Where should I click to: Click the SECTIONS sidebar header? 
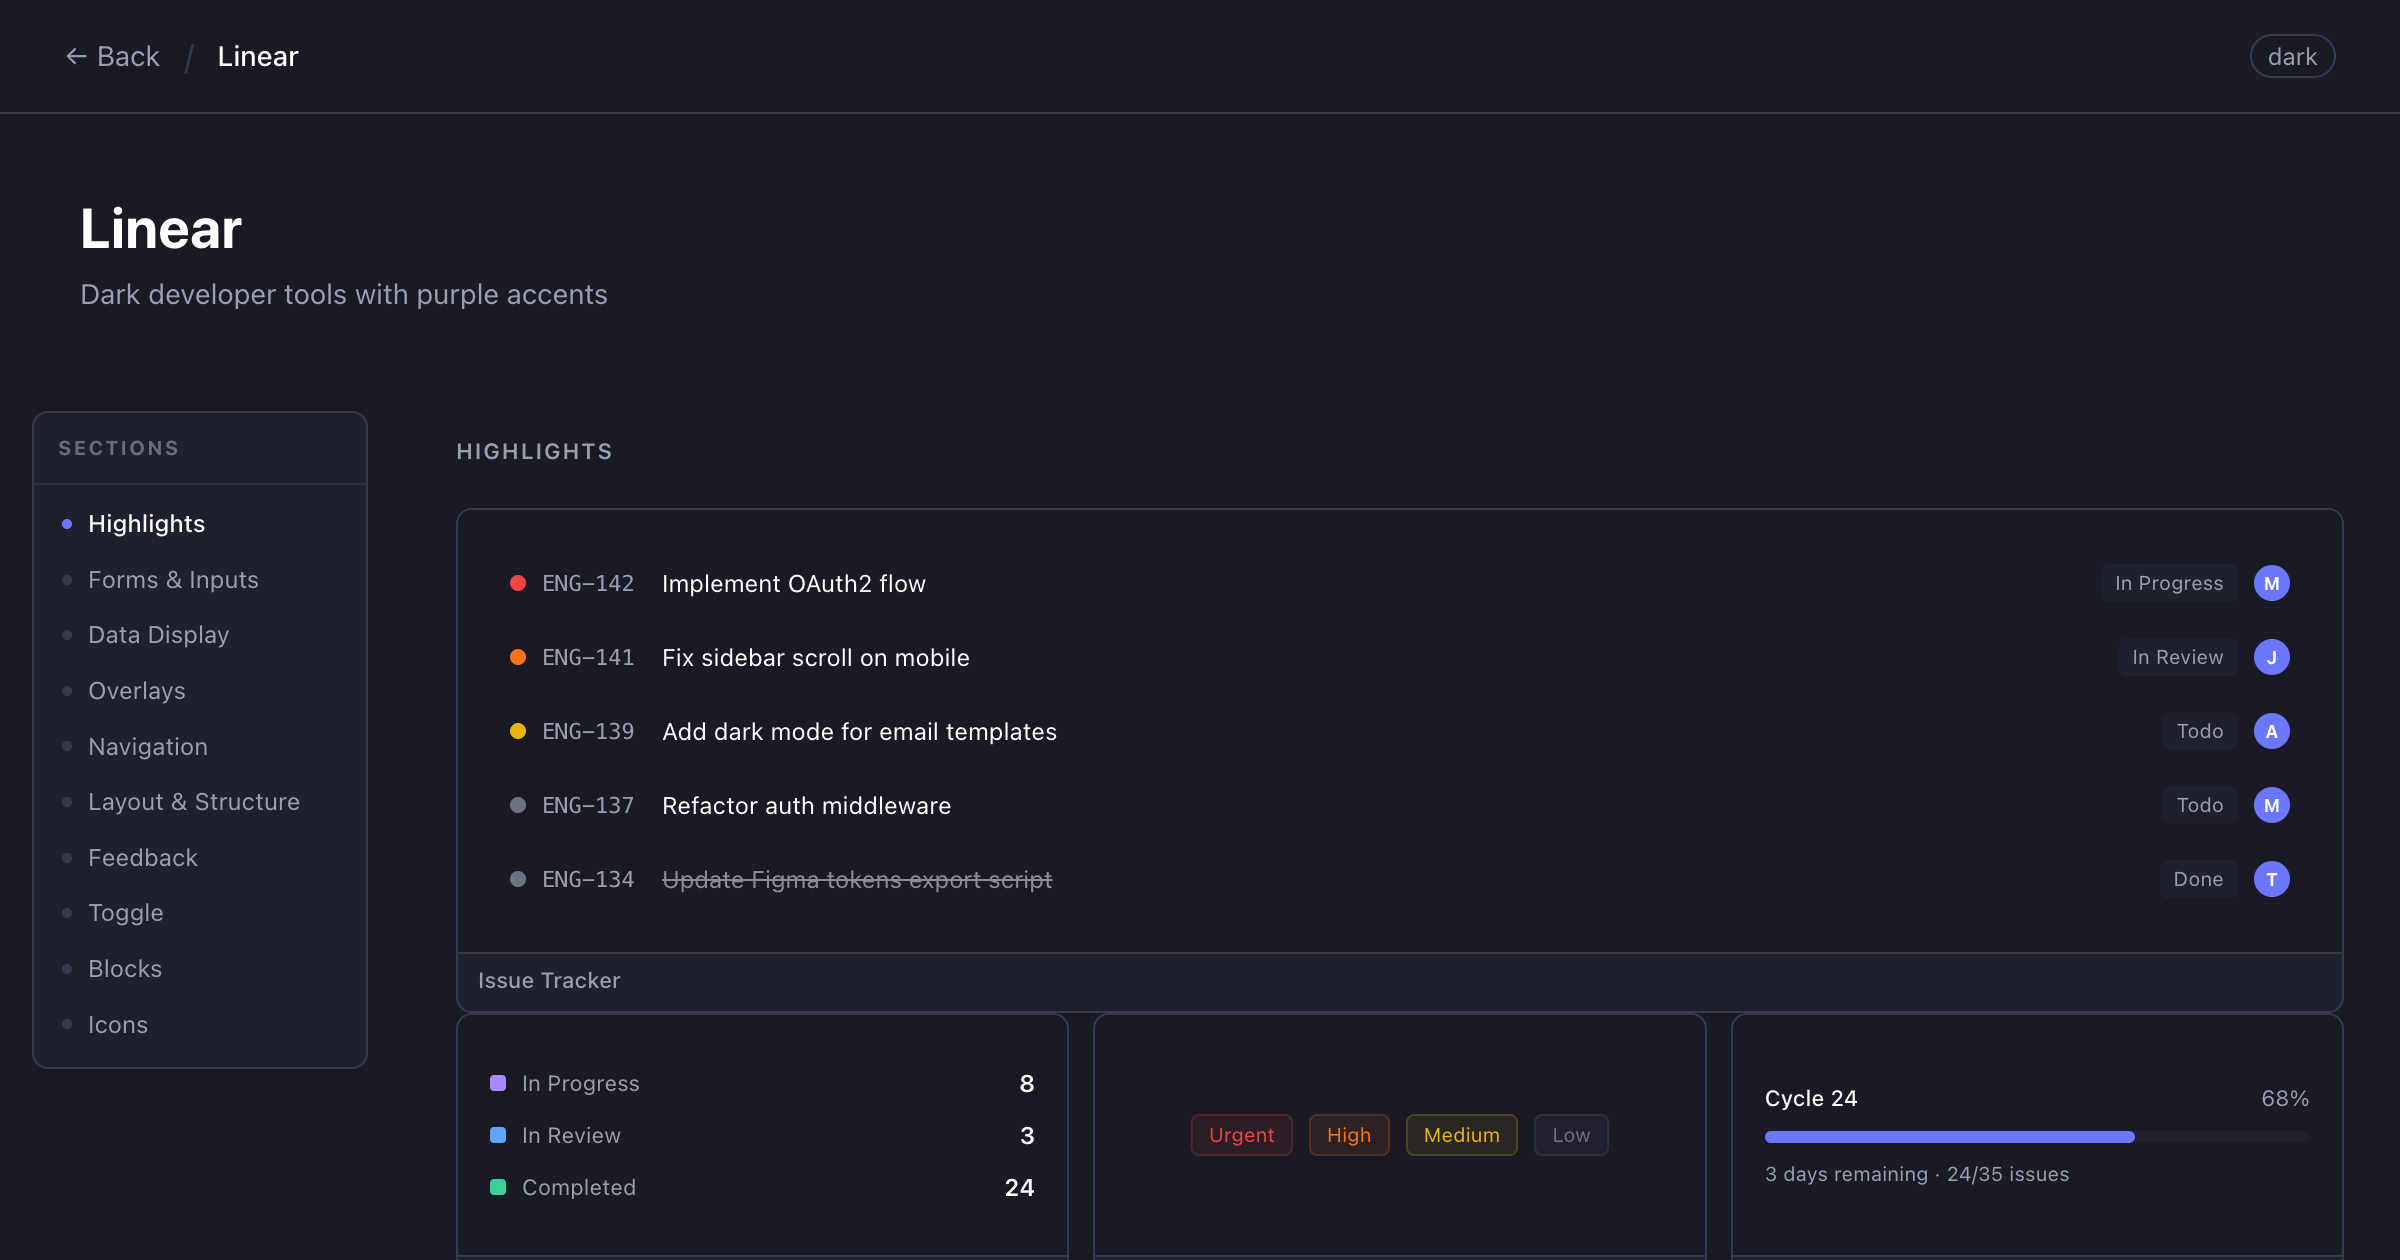pos(119,449)
